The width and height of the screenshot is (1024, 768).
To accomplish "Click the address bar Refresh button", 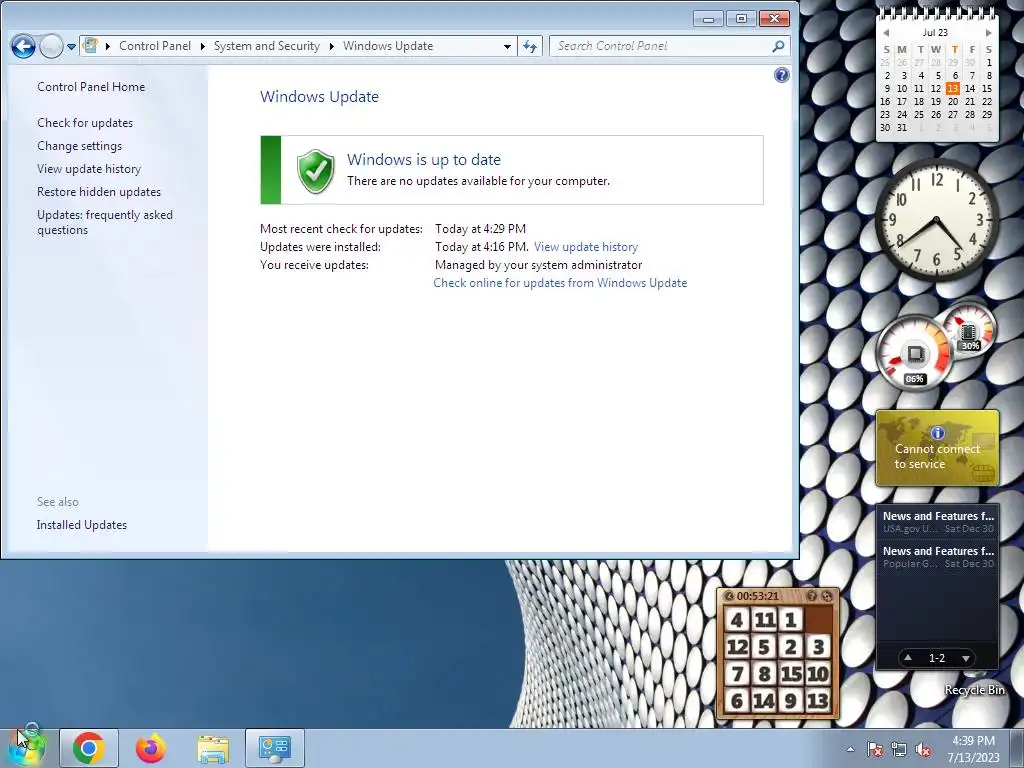I will (530, 46).
